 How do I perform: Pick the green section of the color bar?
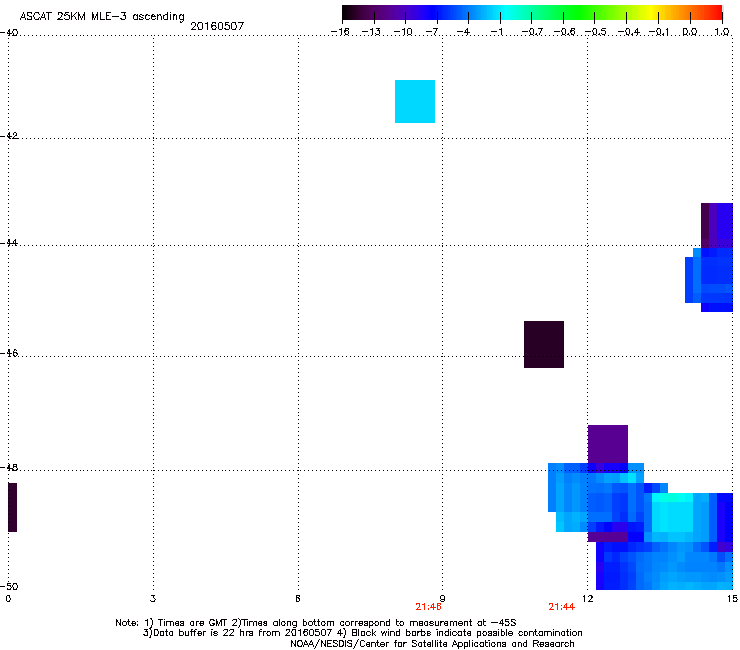[x=579, y=13]
